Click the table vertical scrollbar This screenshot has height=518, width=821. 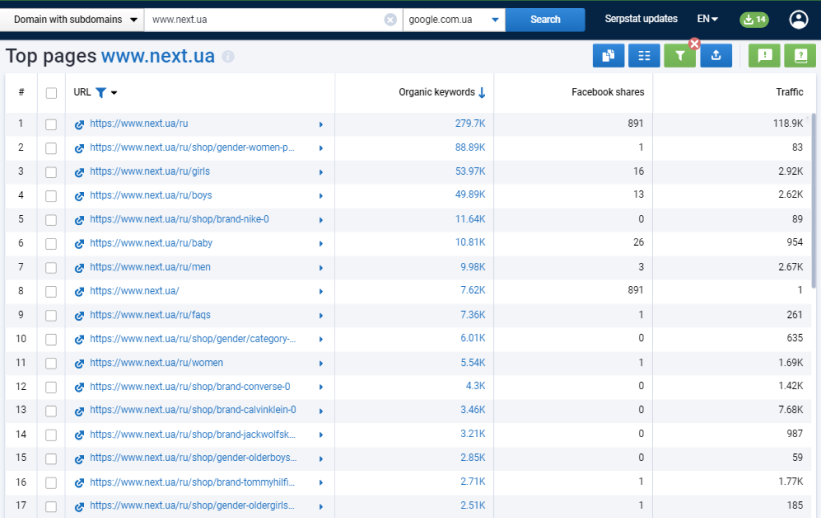click(x=813, y=200)
